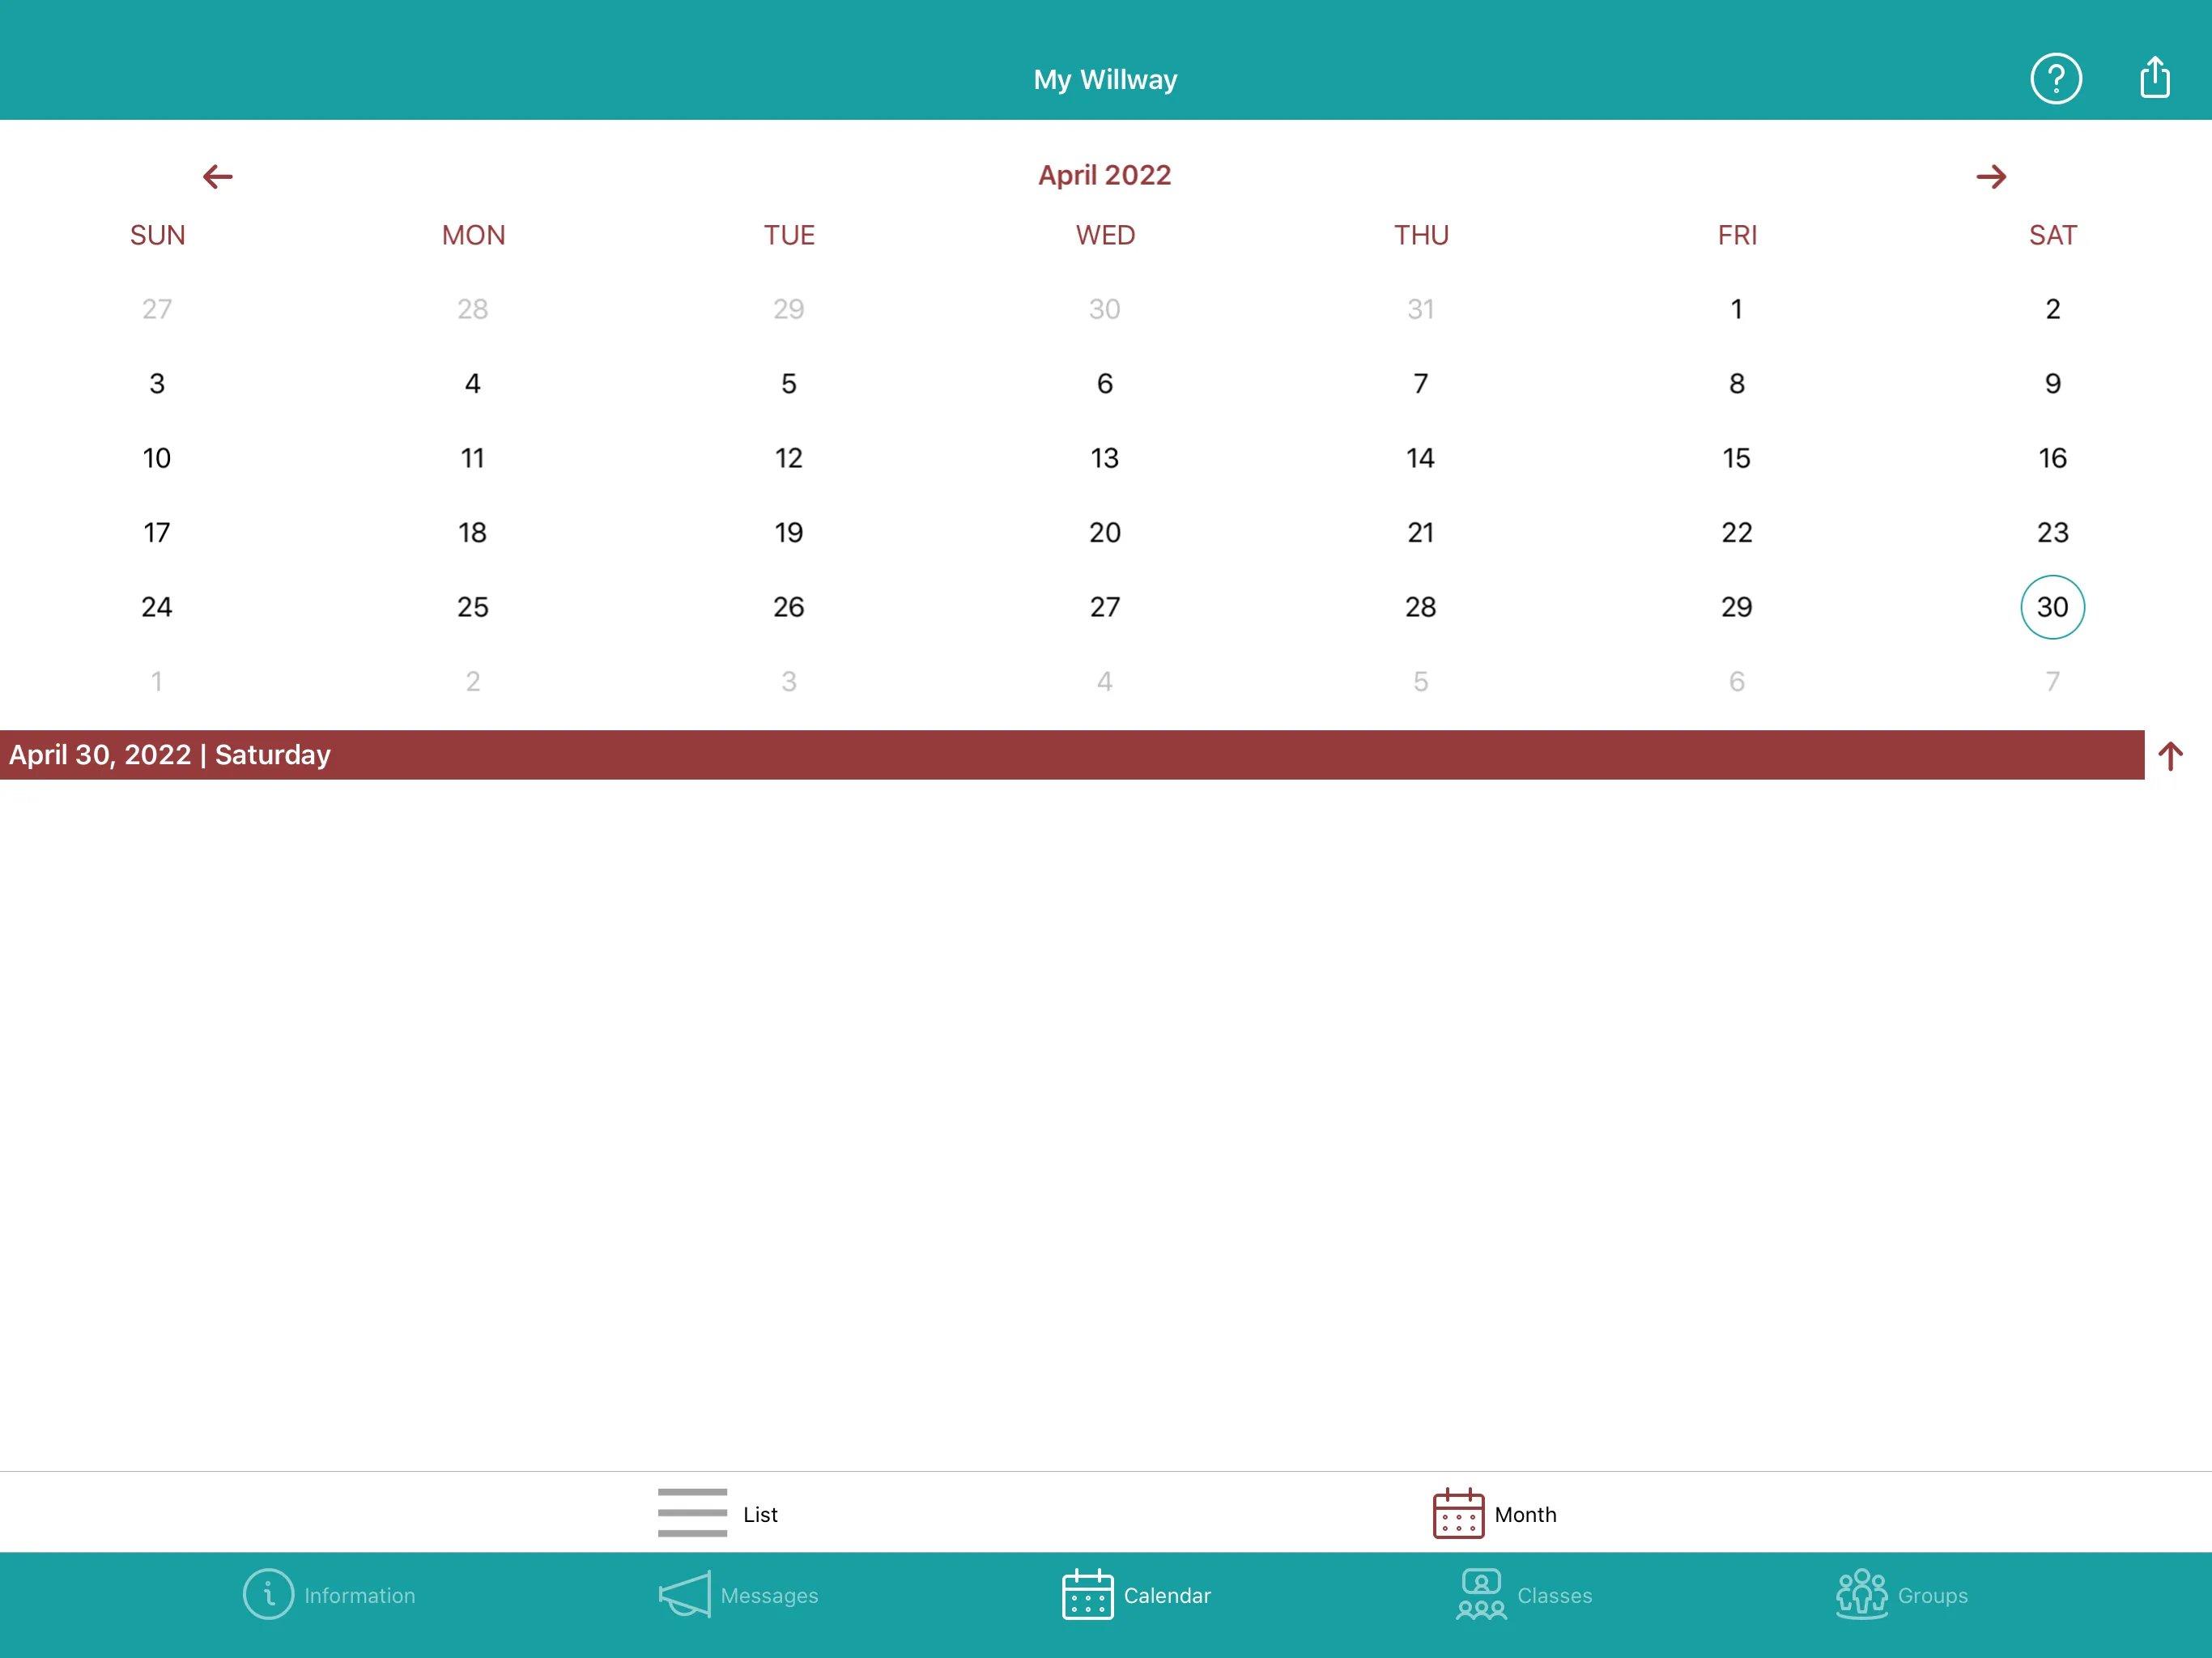Click the share/export icon
2212x1658 pixels.
click(x=2155, y=75)
